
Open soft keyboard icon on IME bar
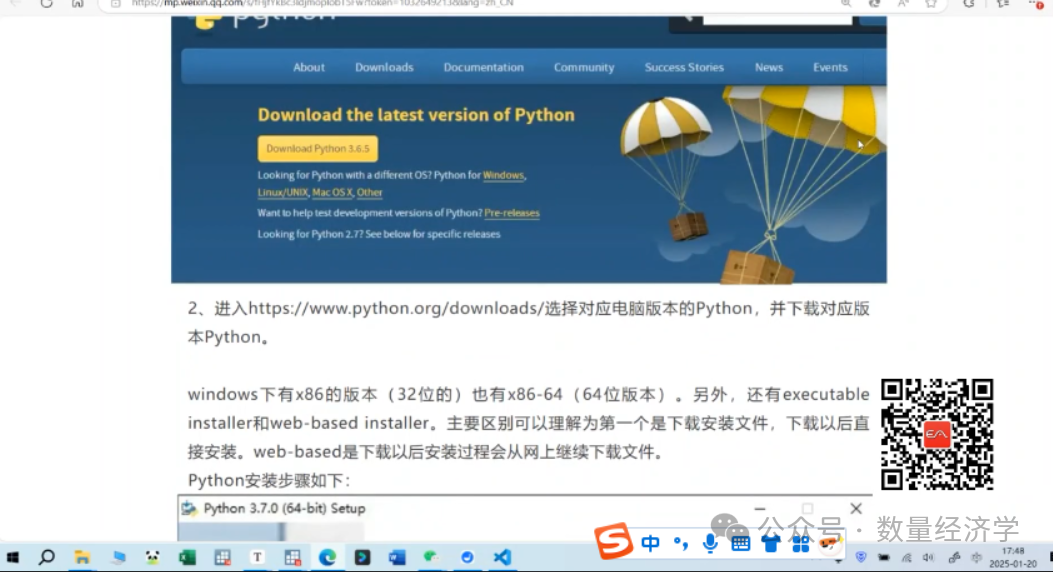coord(740,543)
